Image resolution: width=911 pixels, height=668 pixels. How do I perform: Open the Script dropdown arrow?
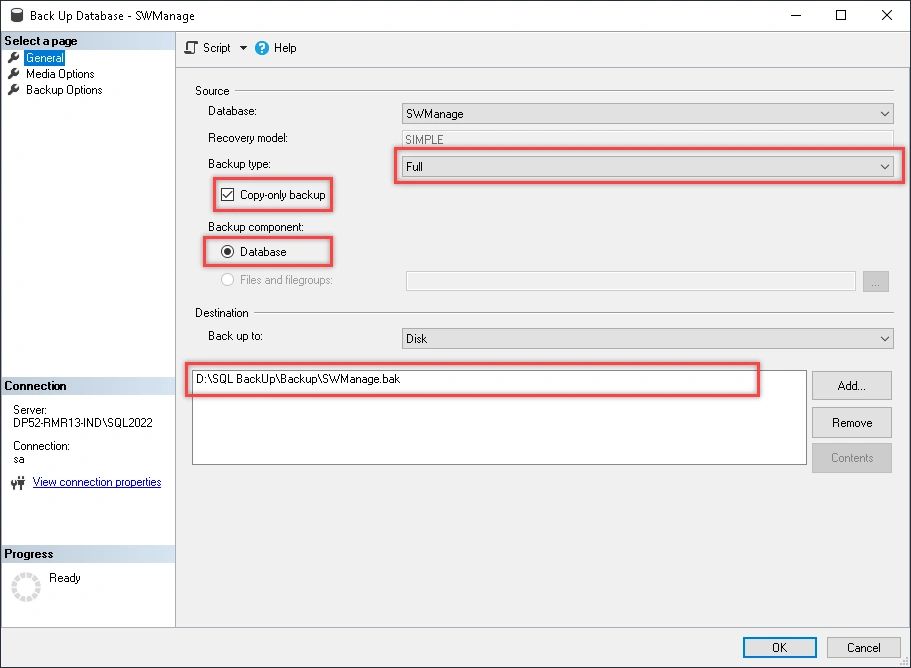pyautogui.click(x=243, y=48)
